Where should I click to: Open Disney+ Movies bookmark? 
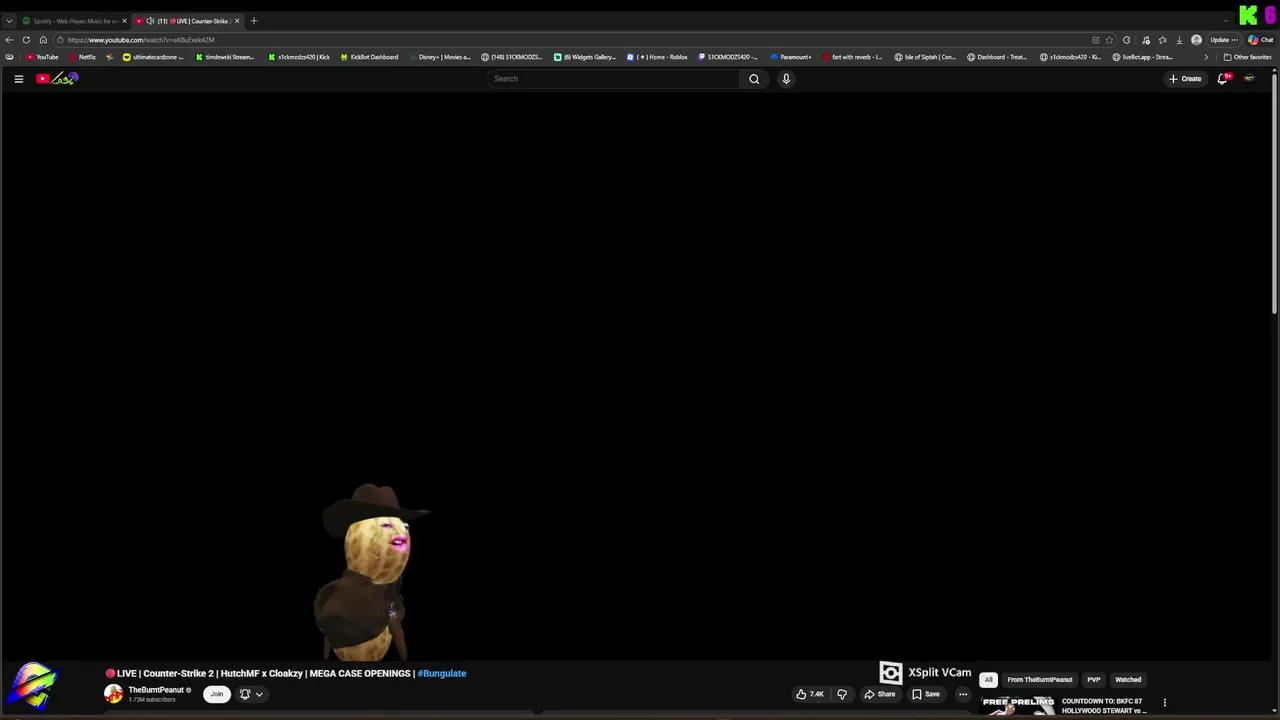pos(439,57)
